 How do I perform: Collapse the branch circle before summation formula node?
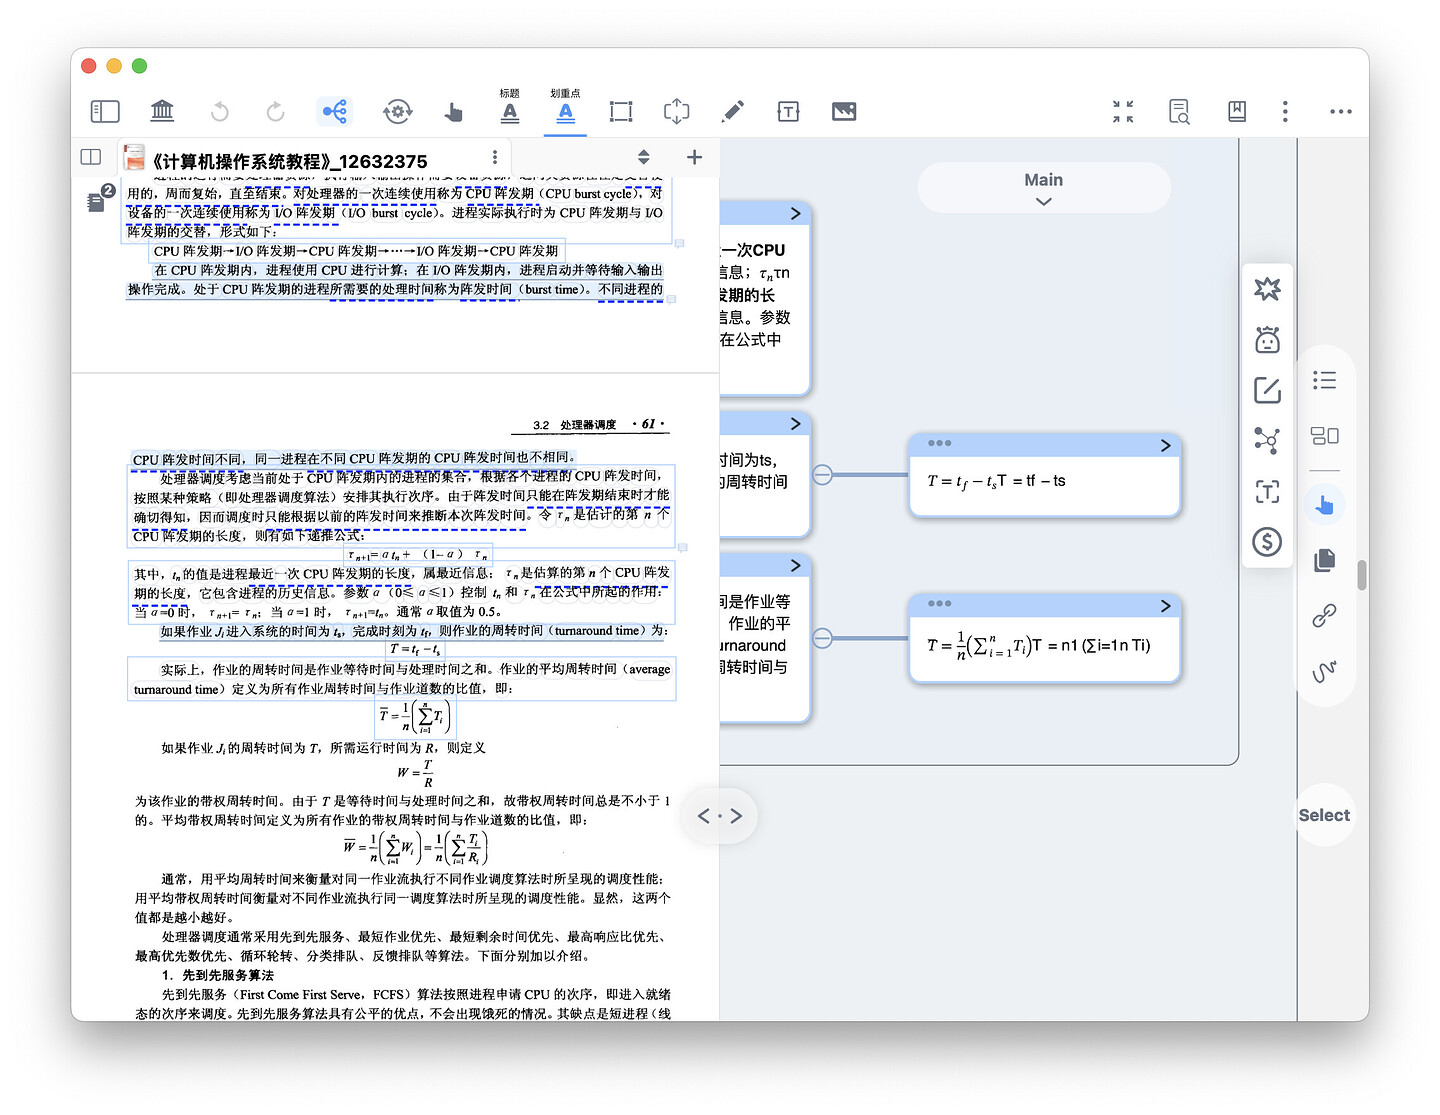[x=822, y=638]
